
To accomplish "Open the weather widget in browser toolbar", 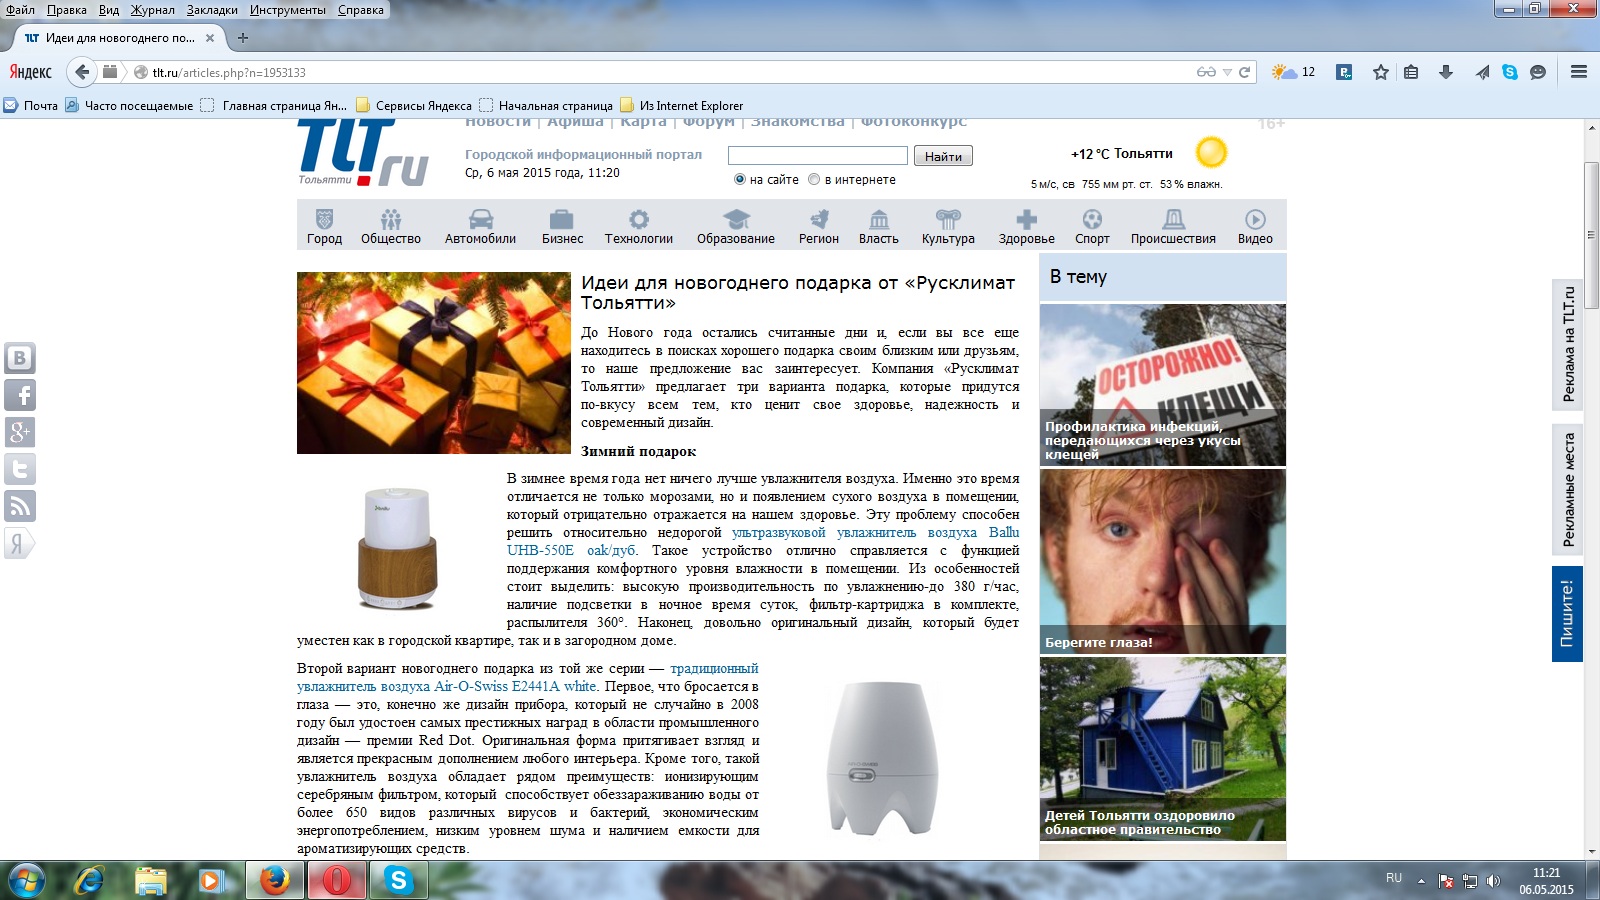I will (x=1293, y=72).
